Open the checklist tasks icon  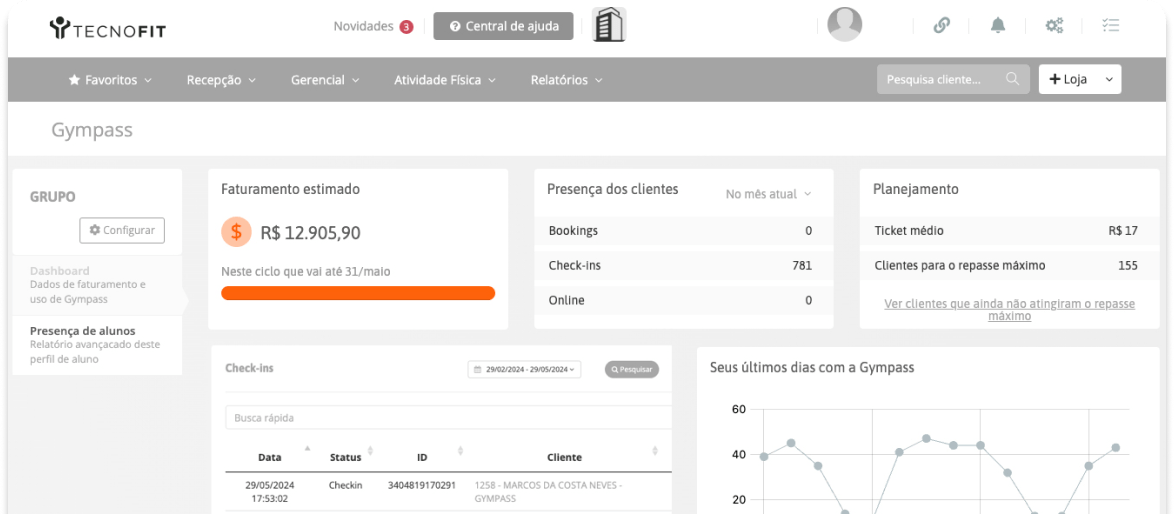1110,25
